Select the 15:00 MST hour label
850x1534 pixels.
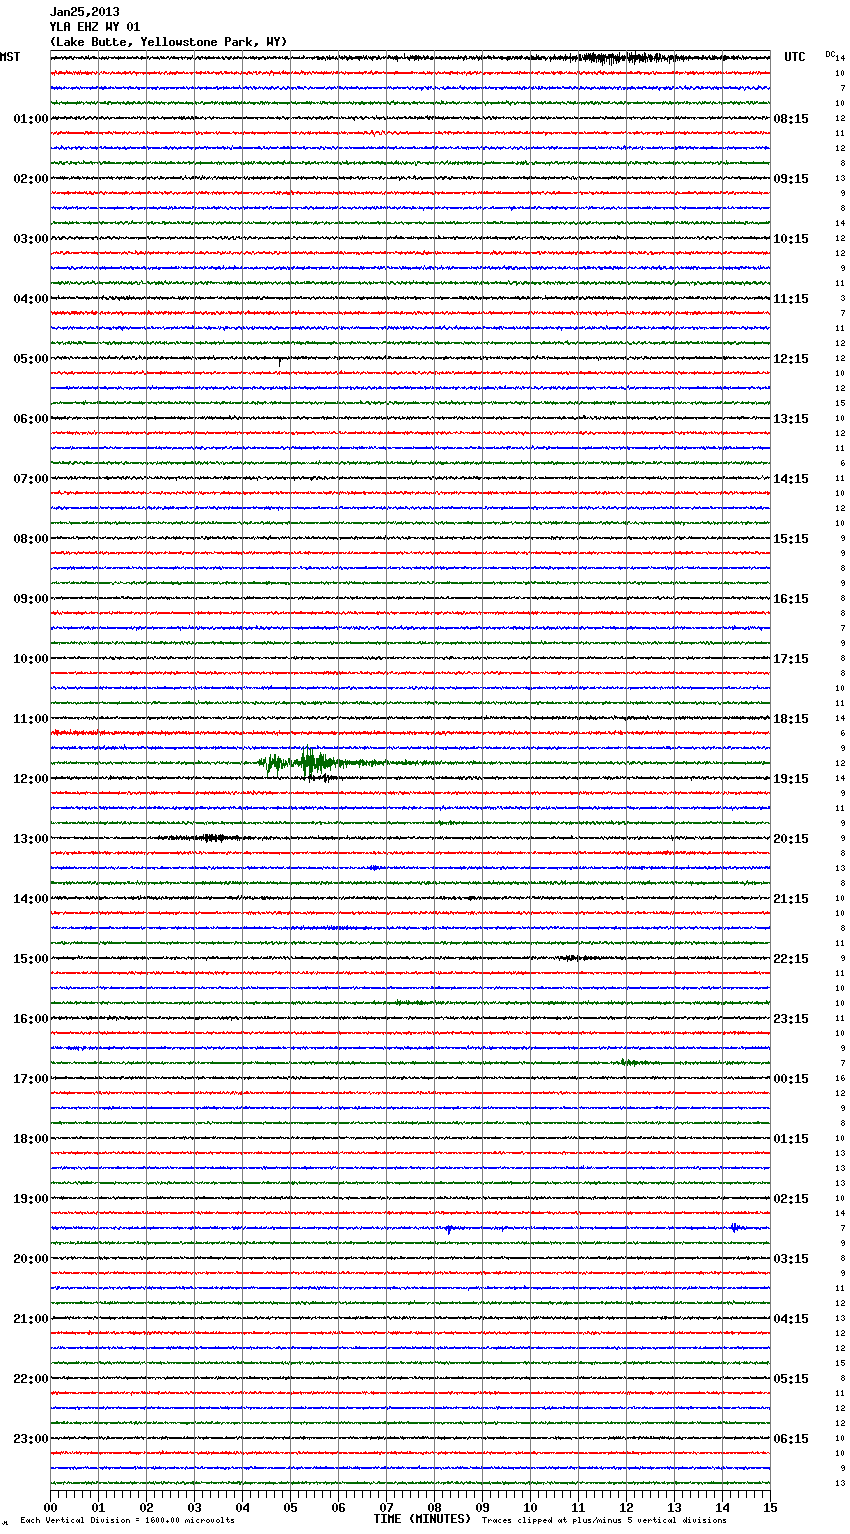pyautogui.click(x=31, y=959)
